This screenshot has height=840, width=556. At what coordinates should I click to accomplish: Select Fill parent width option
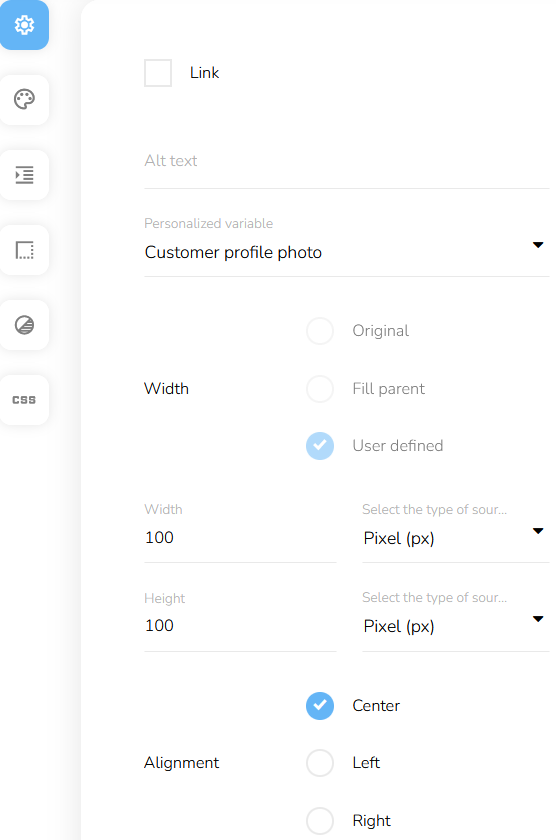pos(320,388)
